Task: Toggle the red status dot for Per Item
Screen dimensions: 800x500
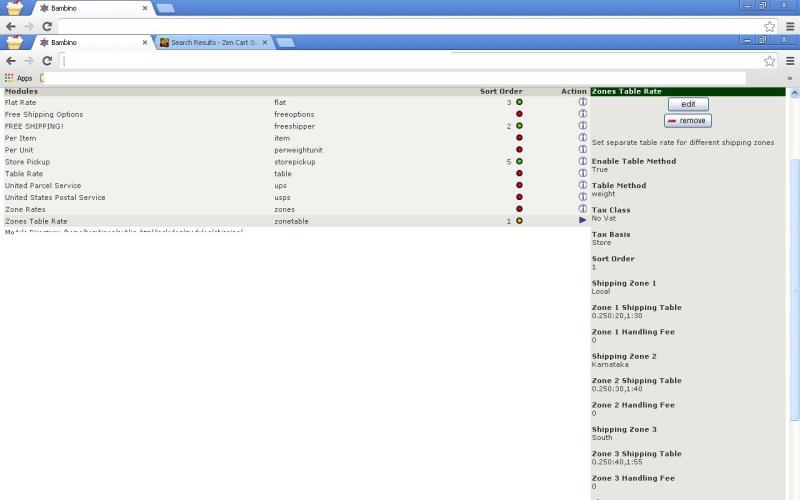Action: pyautogui.click(x=519, y=138)
